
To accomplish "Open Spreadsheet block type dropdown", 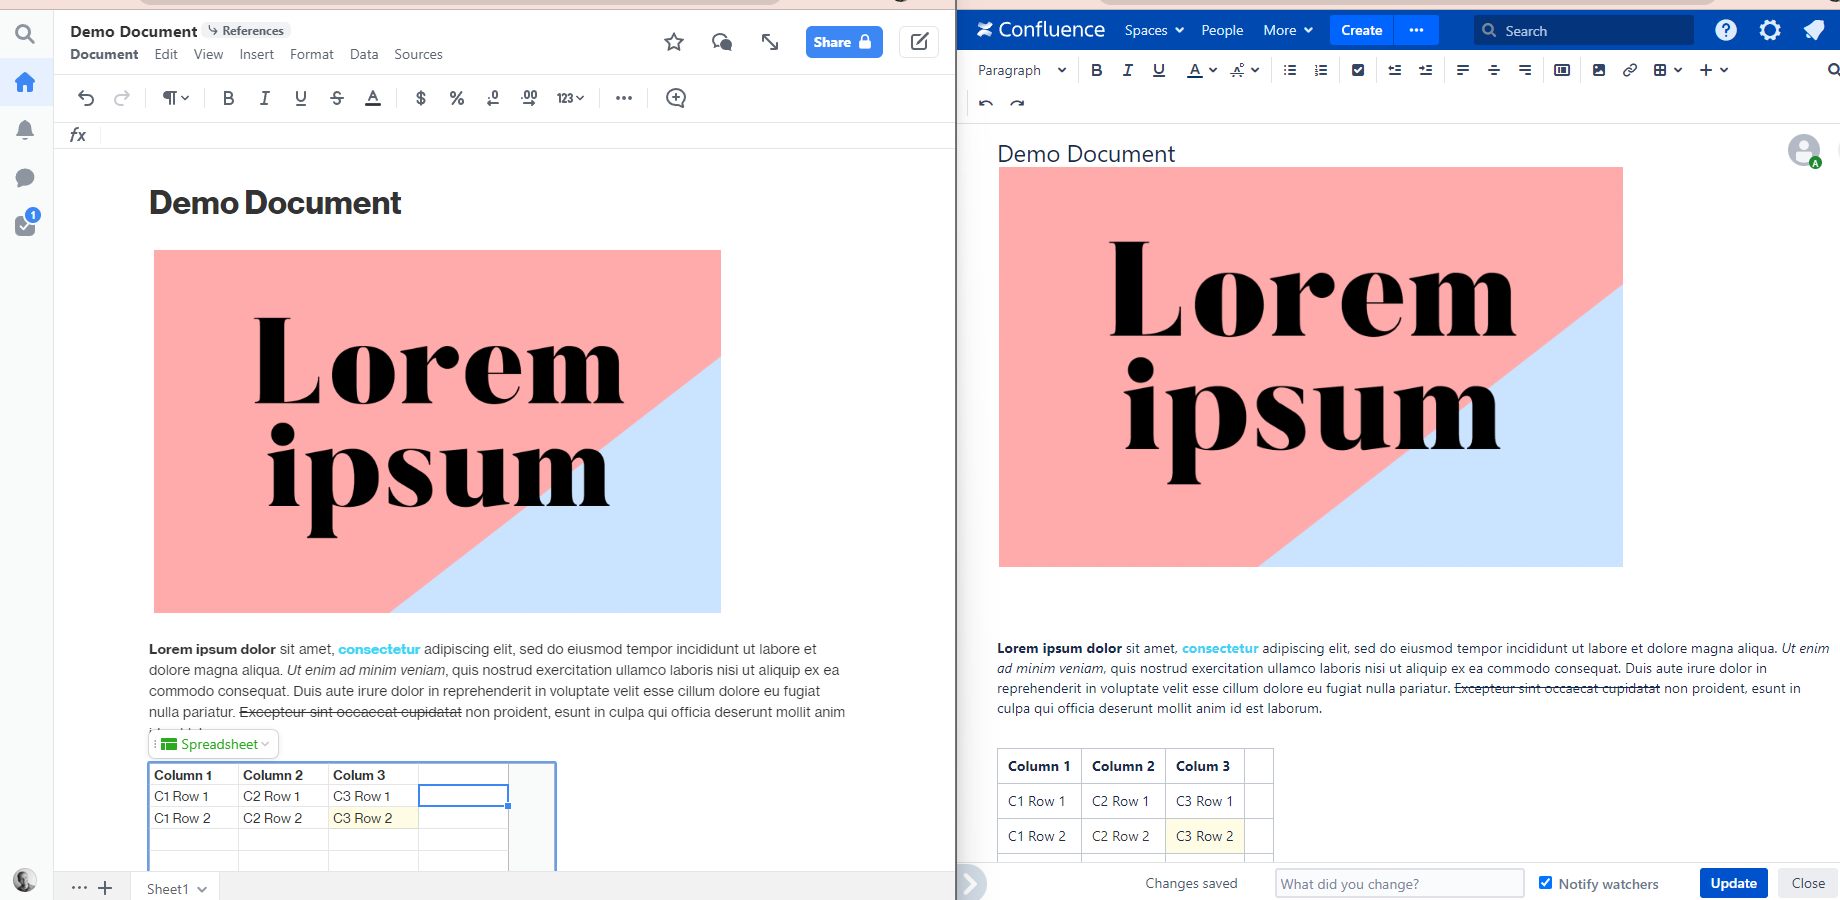I will click(x=214, y=744).
